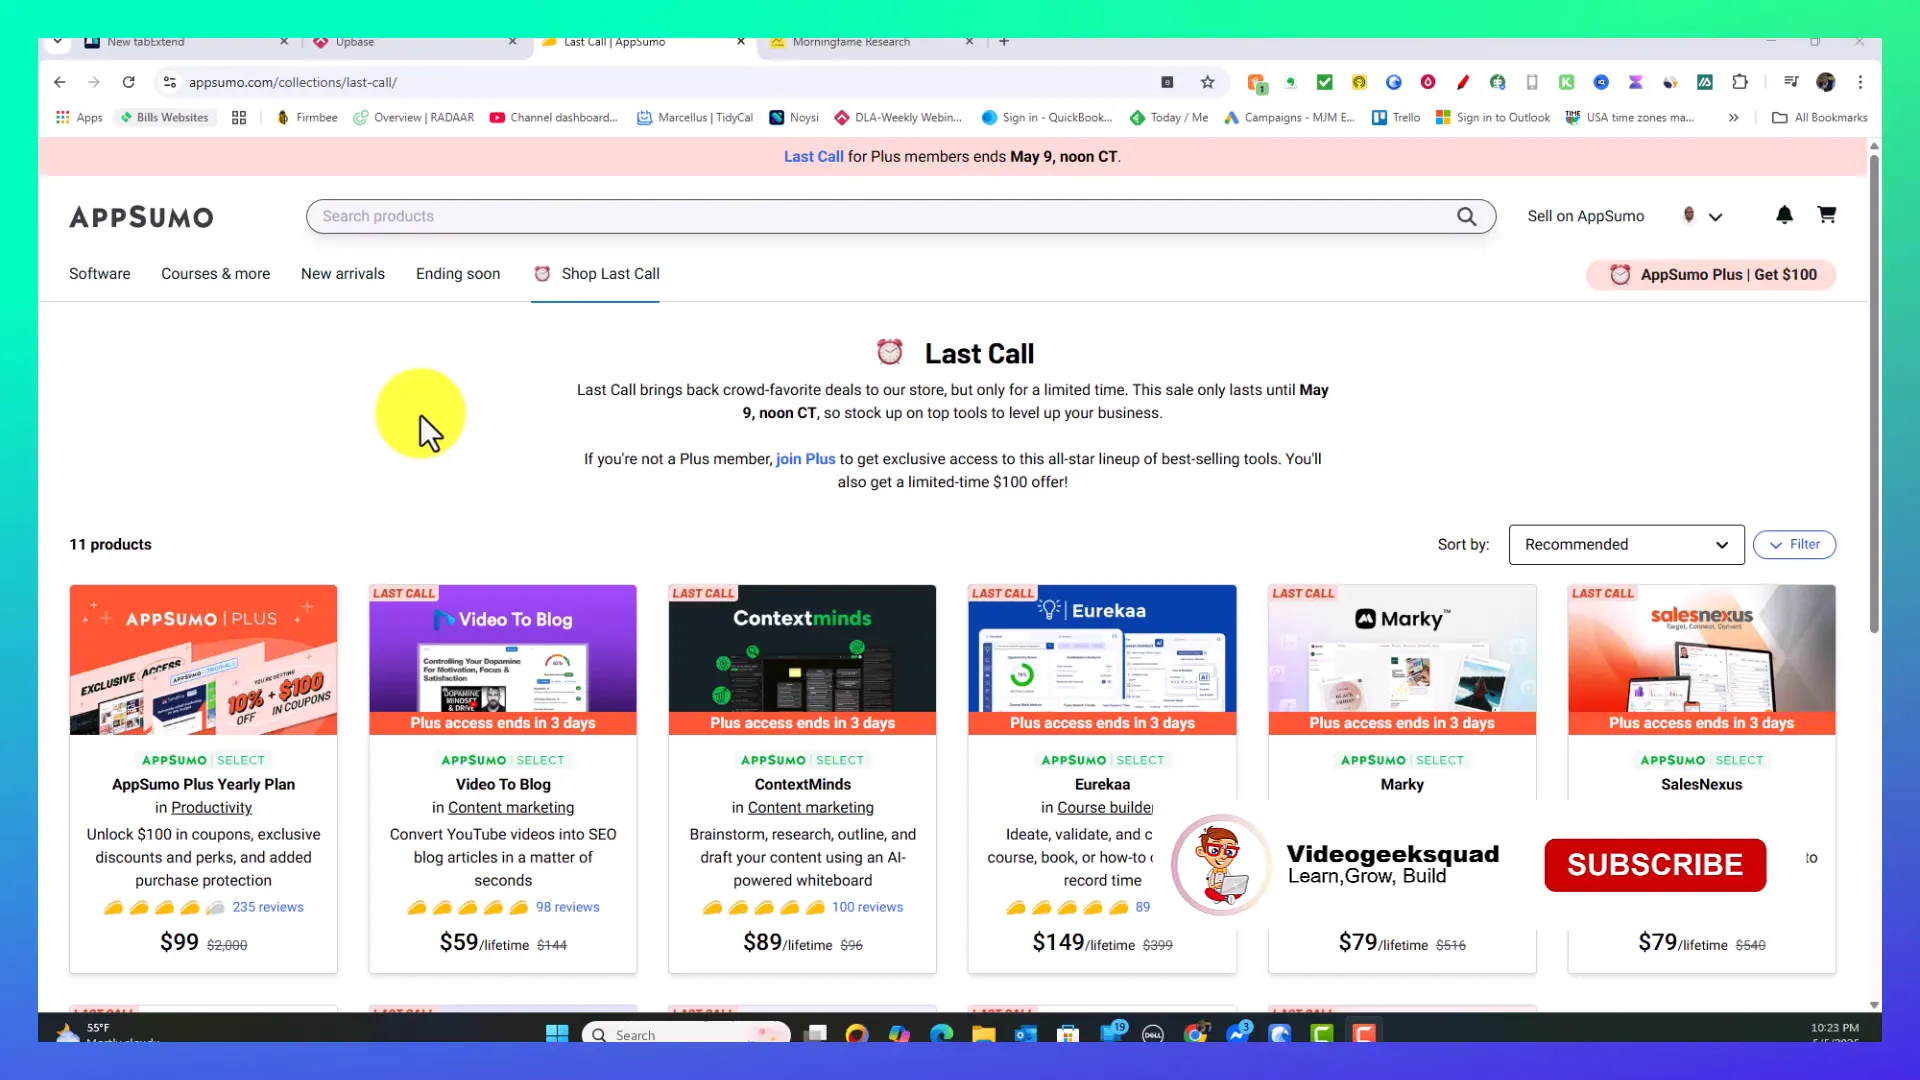The image size is (1920, 1080).
Task: Open 235 reviews for AppSumo Plus
Action: 267,907
